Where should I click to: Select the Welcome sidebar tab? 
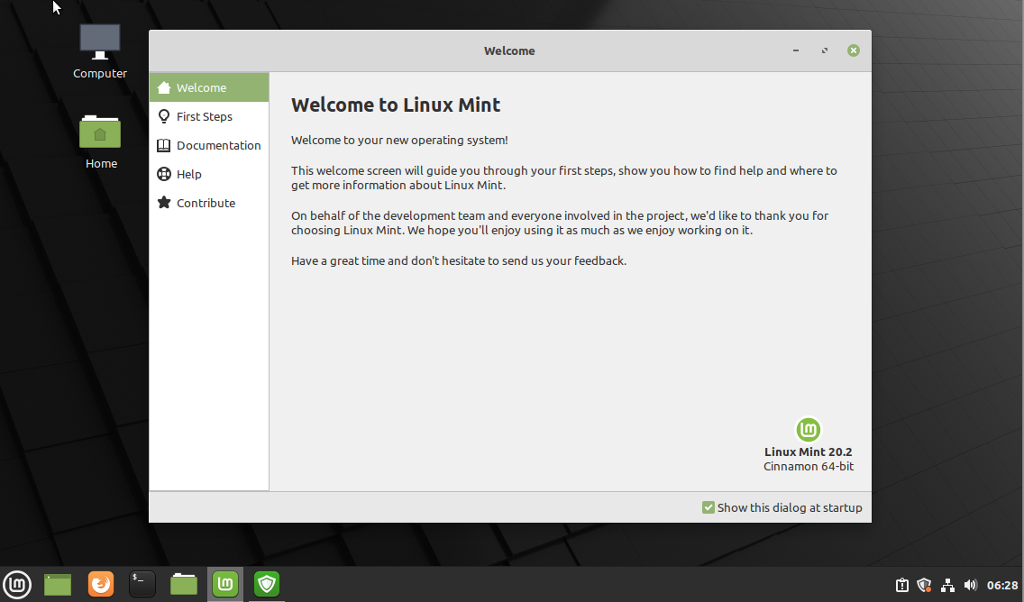[209, 87]
